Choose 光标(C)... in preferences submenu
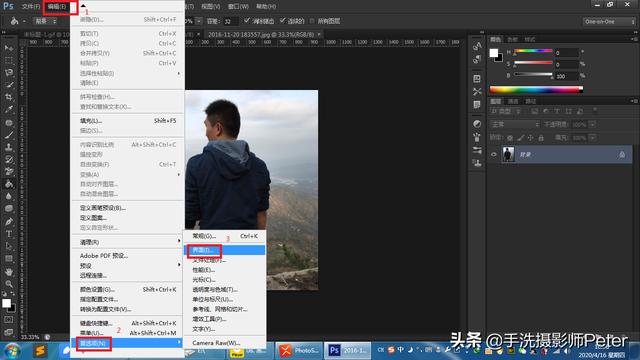The width and height of the screenshot is (640, 360). [x=224, y=280]
